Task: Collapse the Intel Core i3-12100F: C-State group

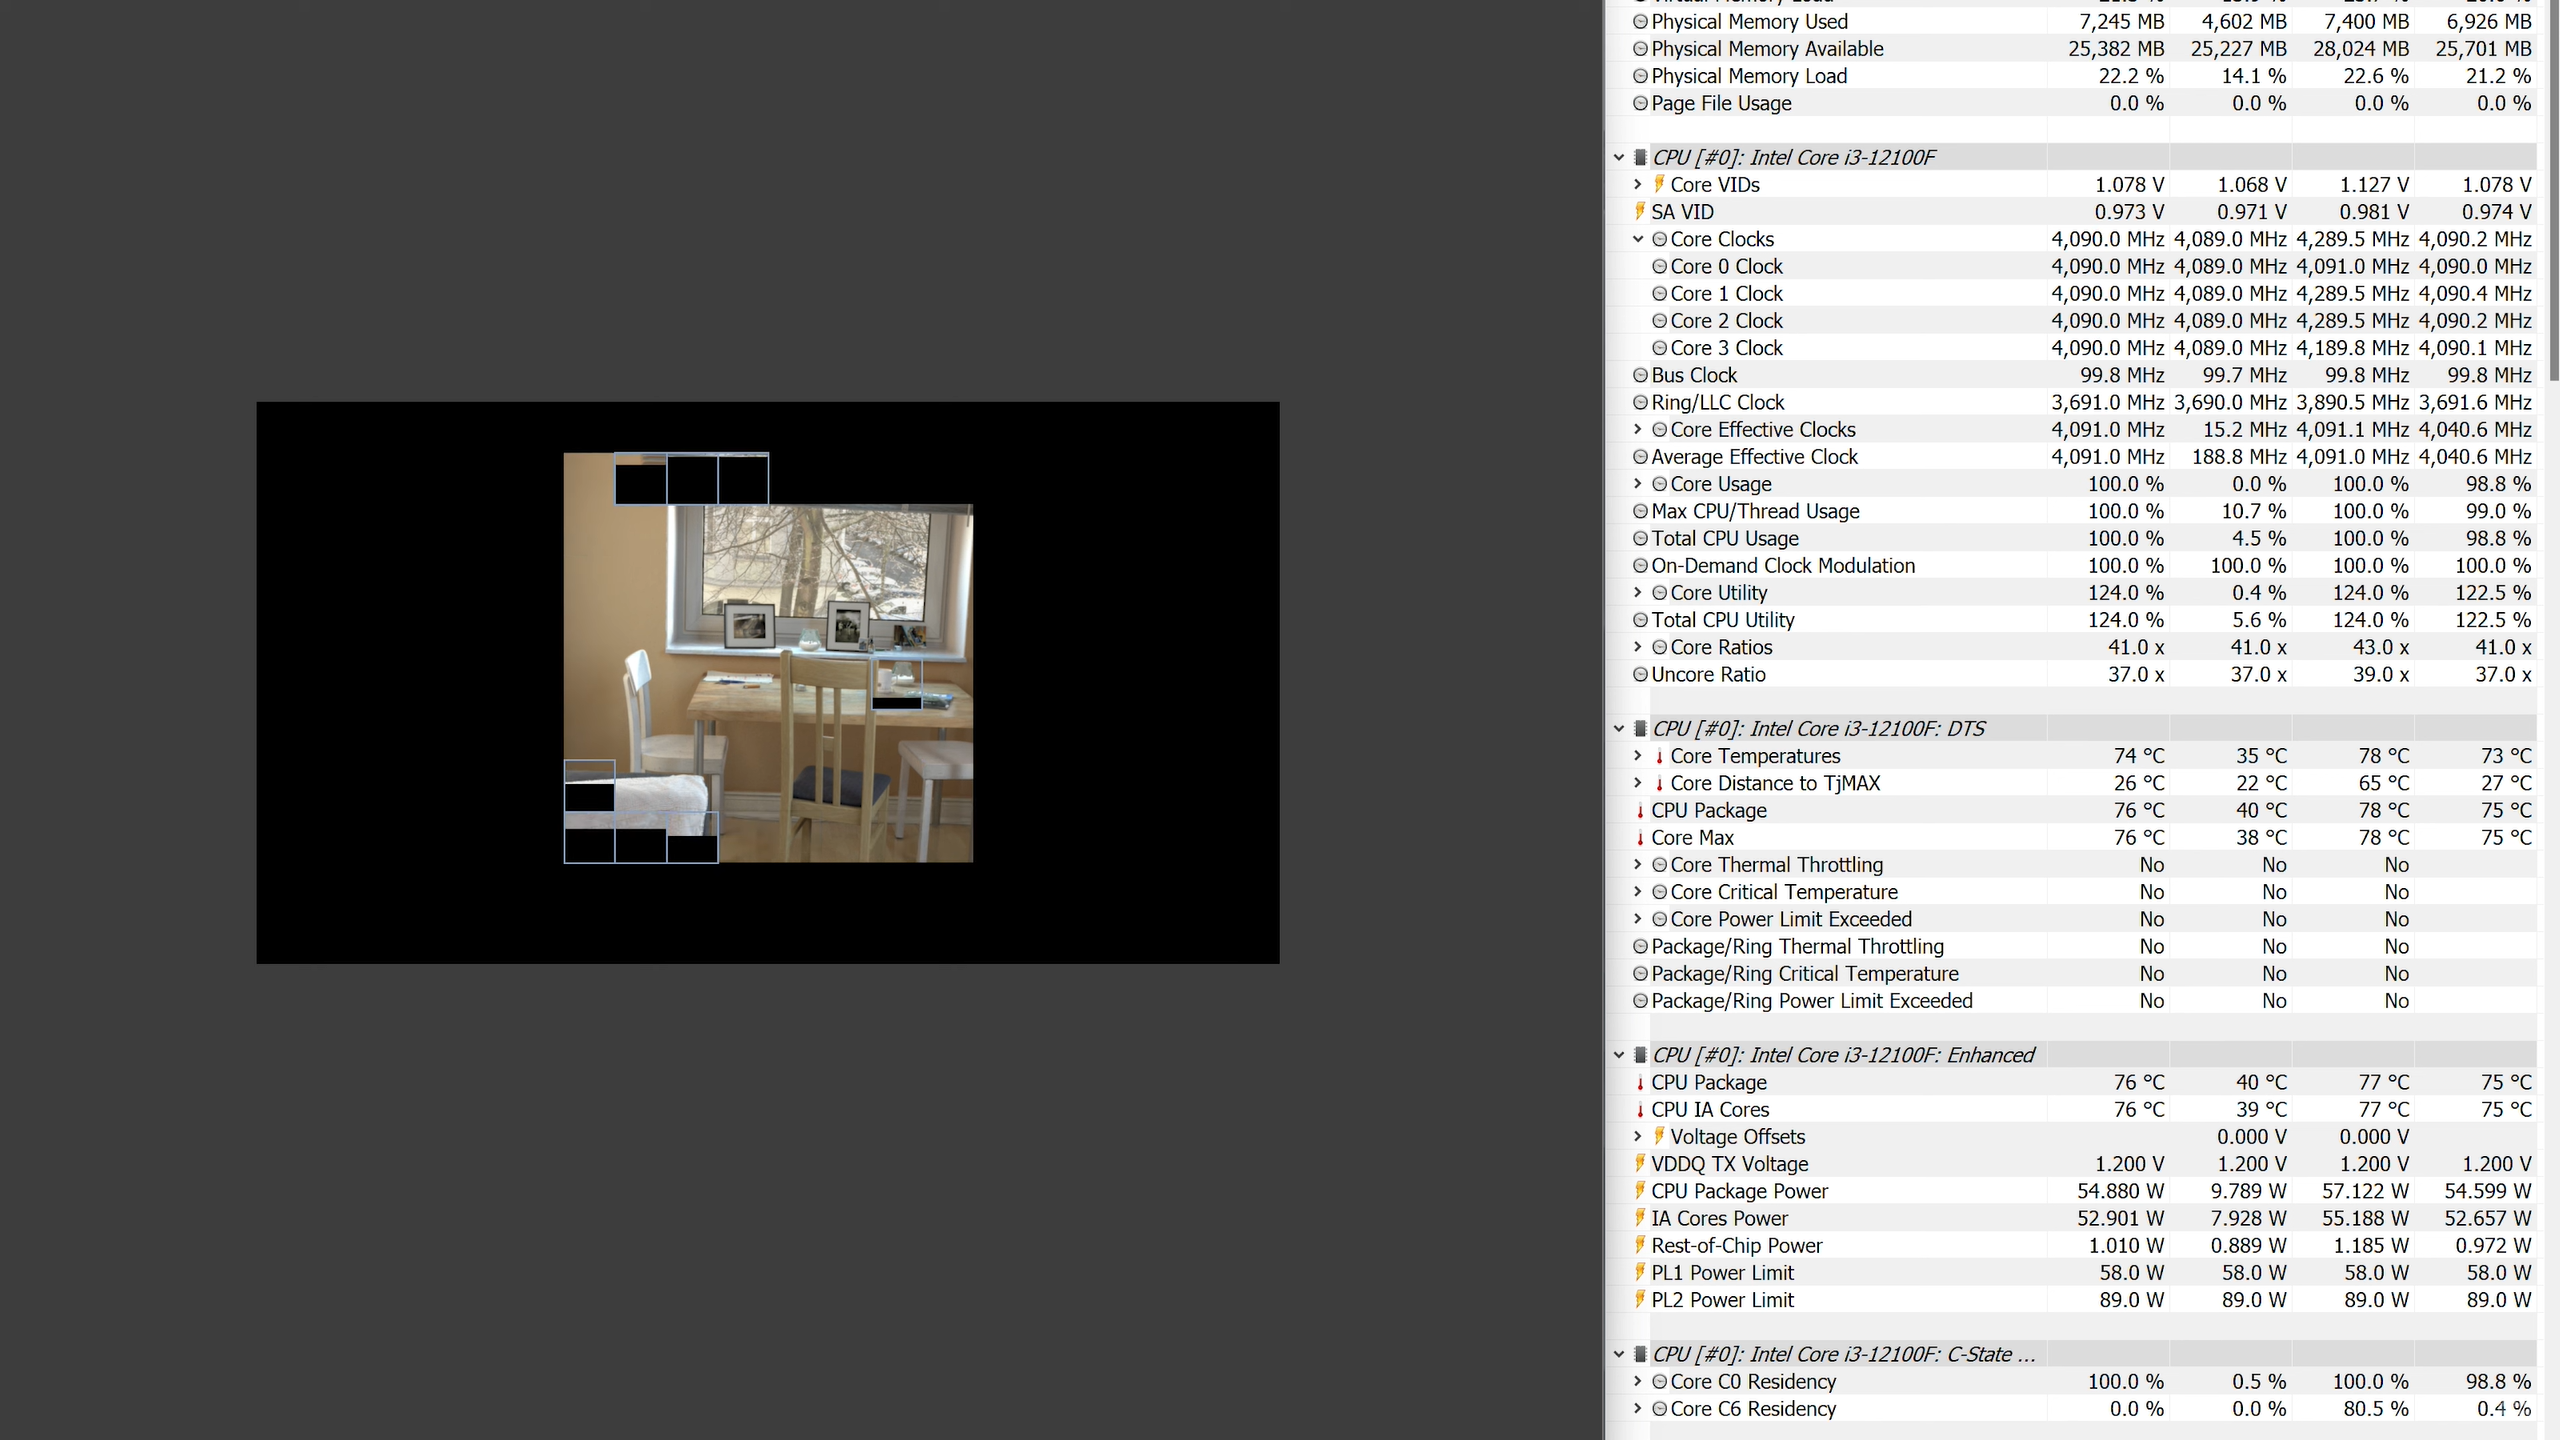Action: tap(1619, 1354)
